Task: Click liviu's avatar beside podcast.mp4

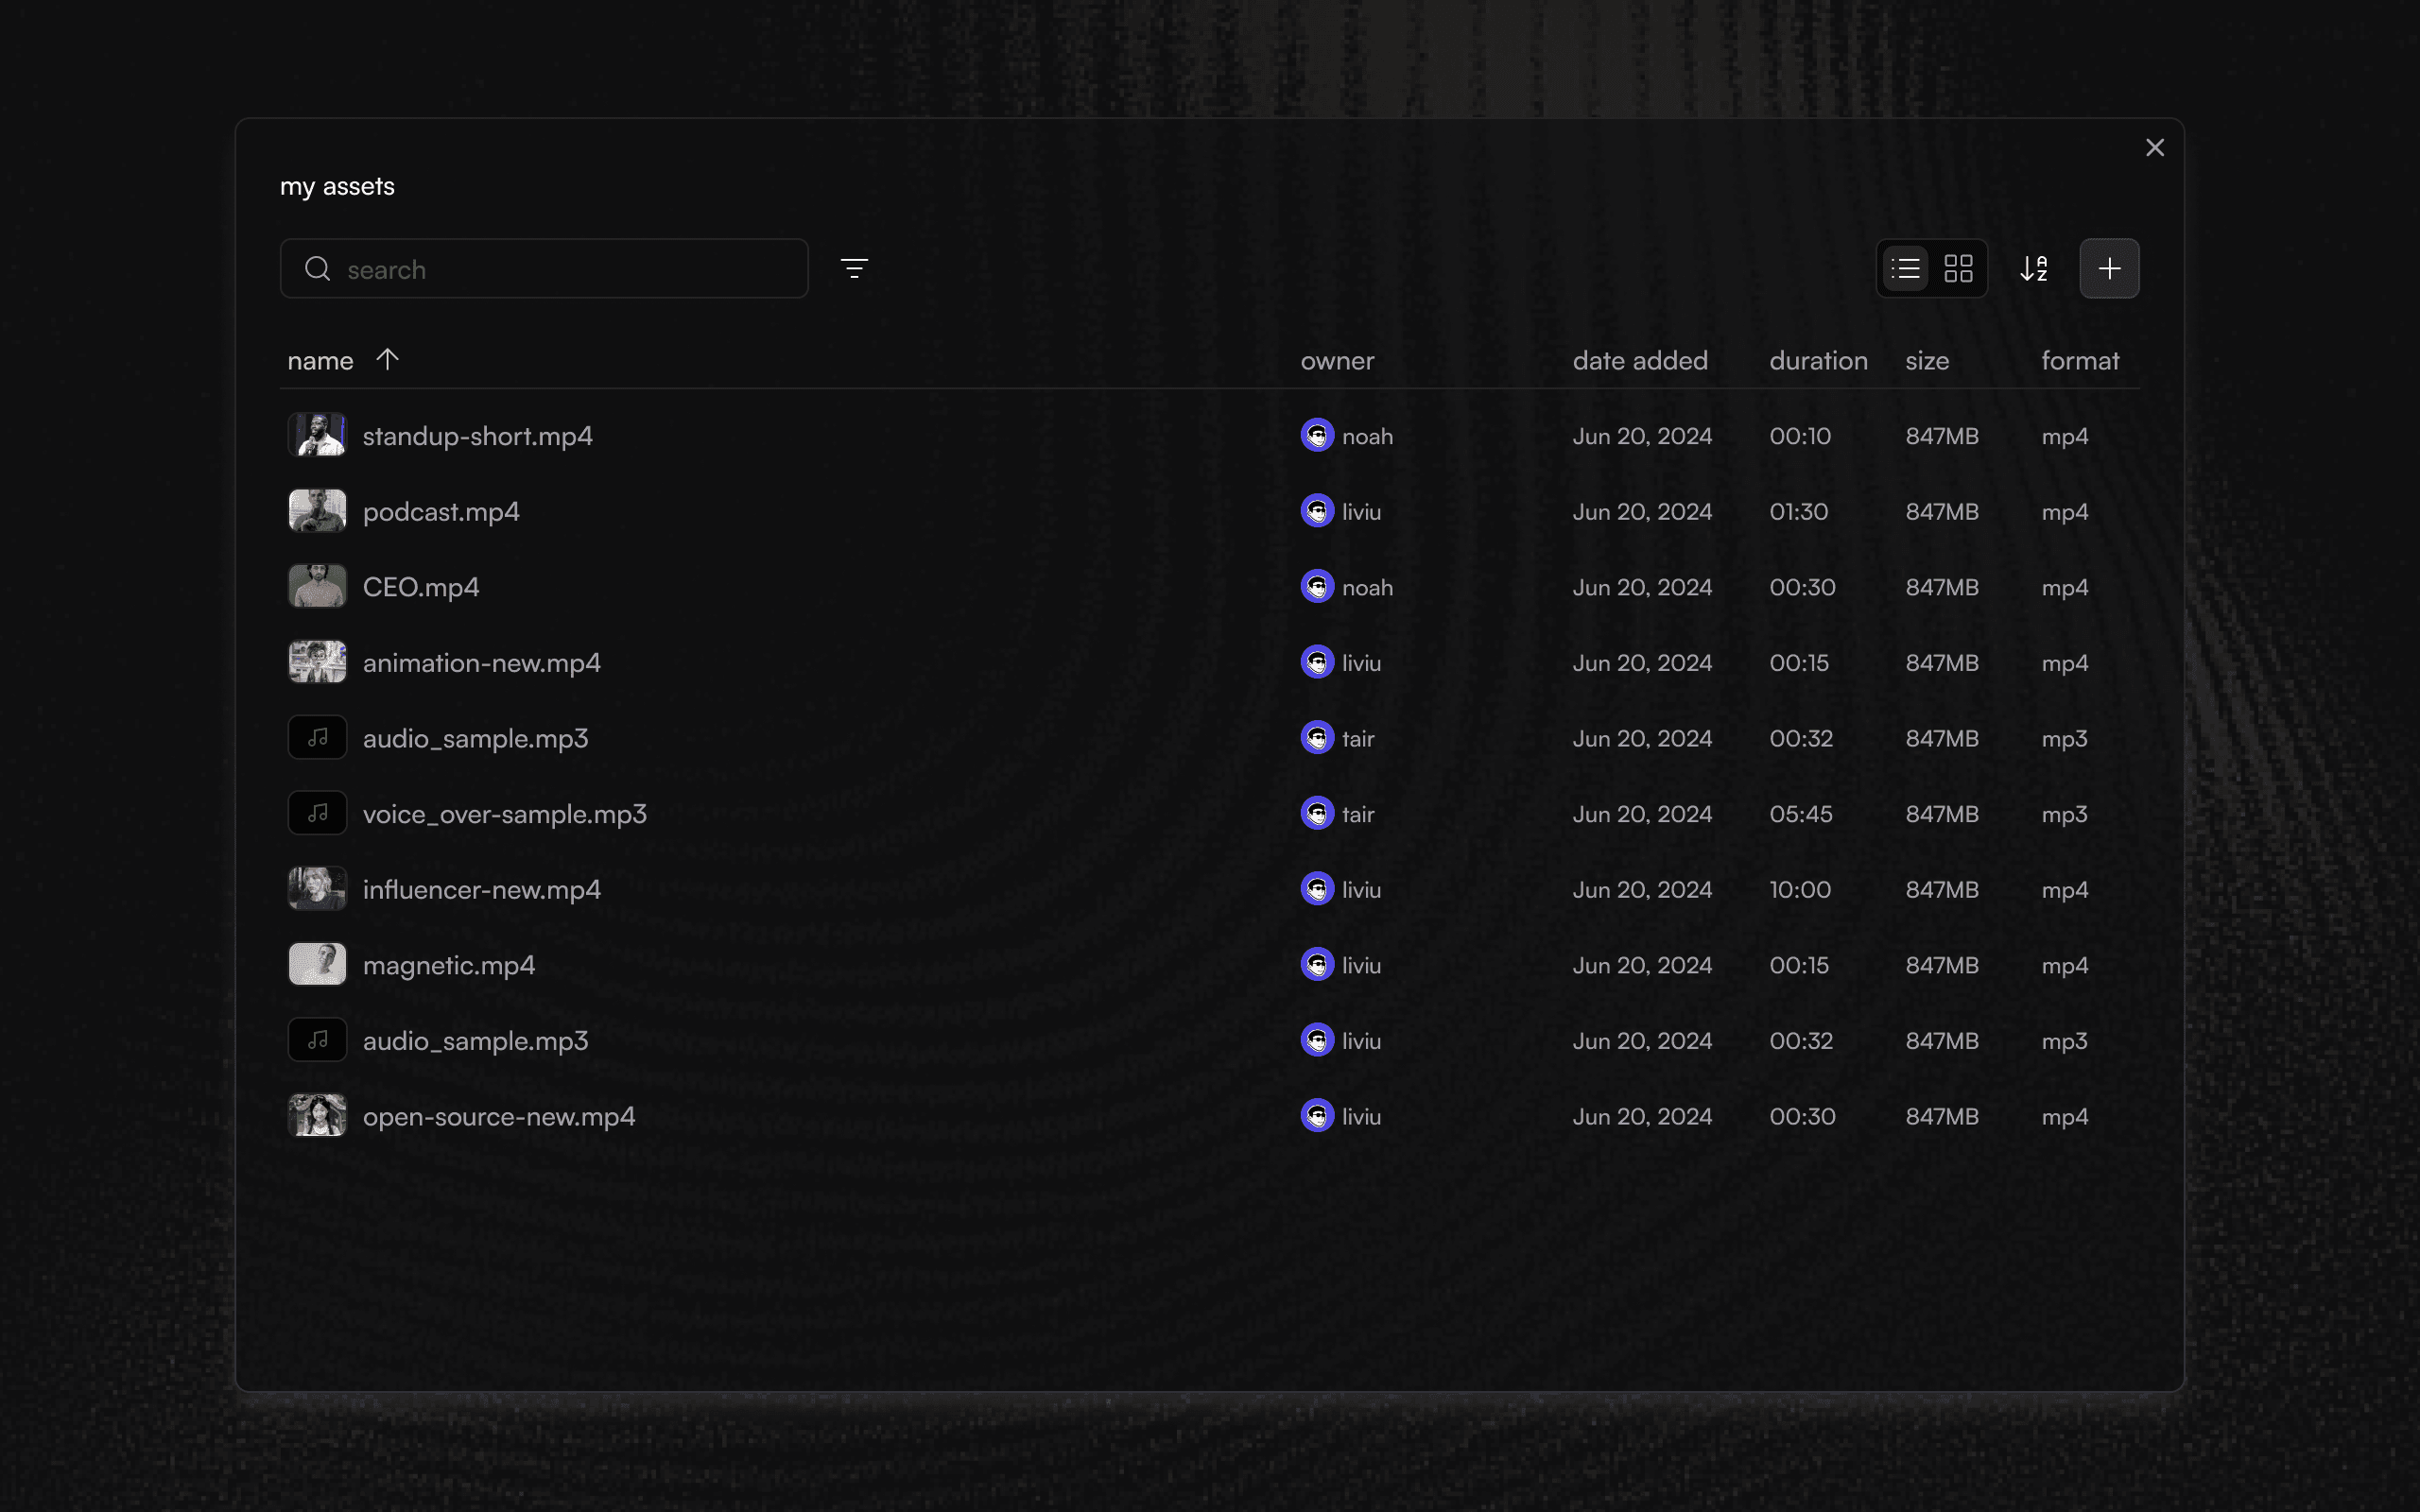Action: tap(1317, 511)
